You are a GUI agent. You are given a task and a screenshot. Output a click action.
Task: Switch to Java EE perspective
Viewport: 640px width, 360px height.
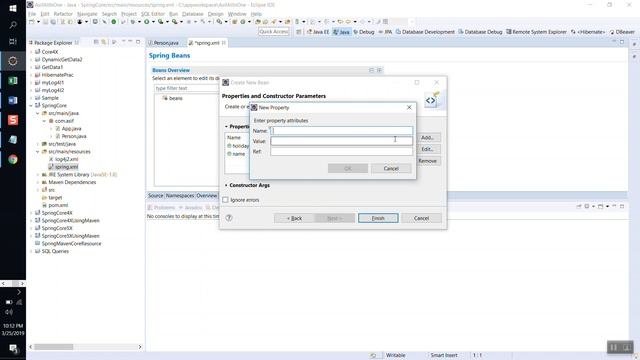318,32
